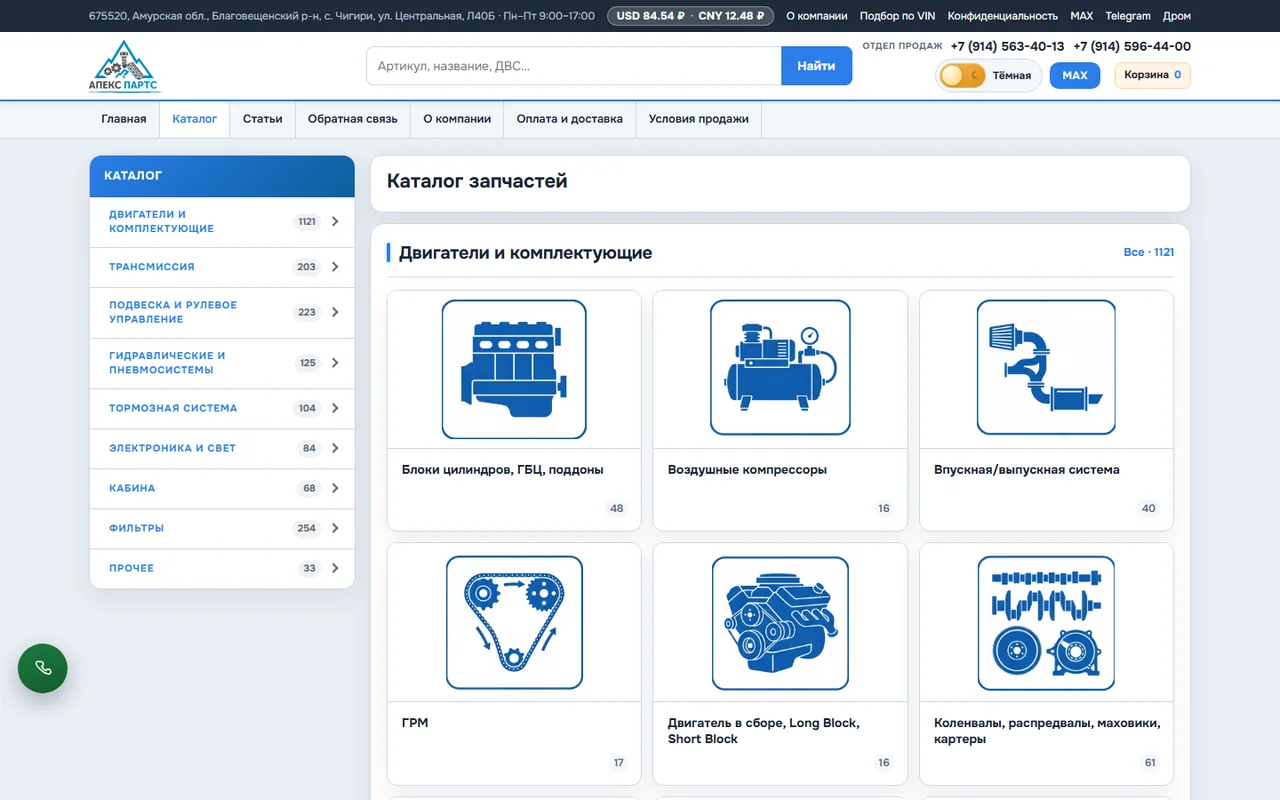Click the search field for article or name
The image size is (1280, 800).
(x=574, y=66)
